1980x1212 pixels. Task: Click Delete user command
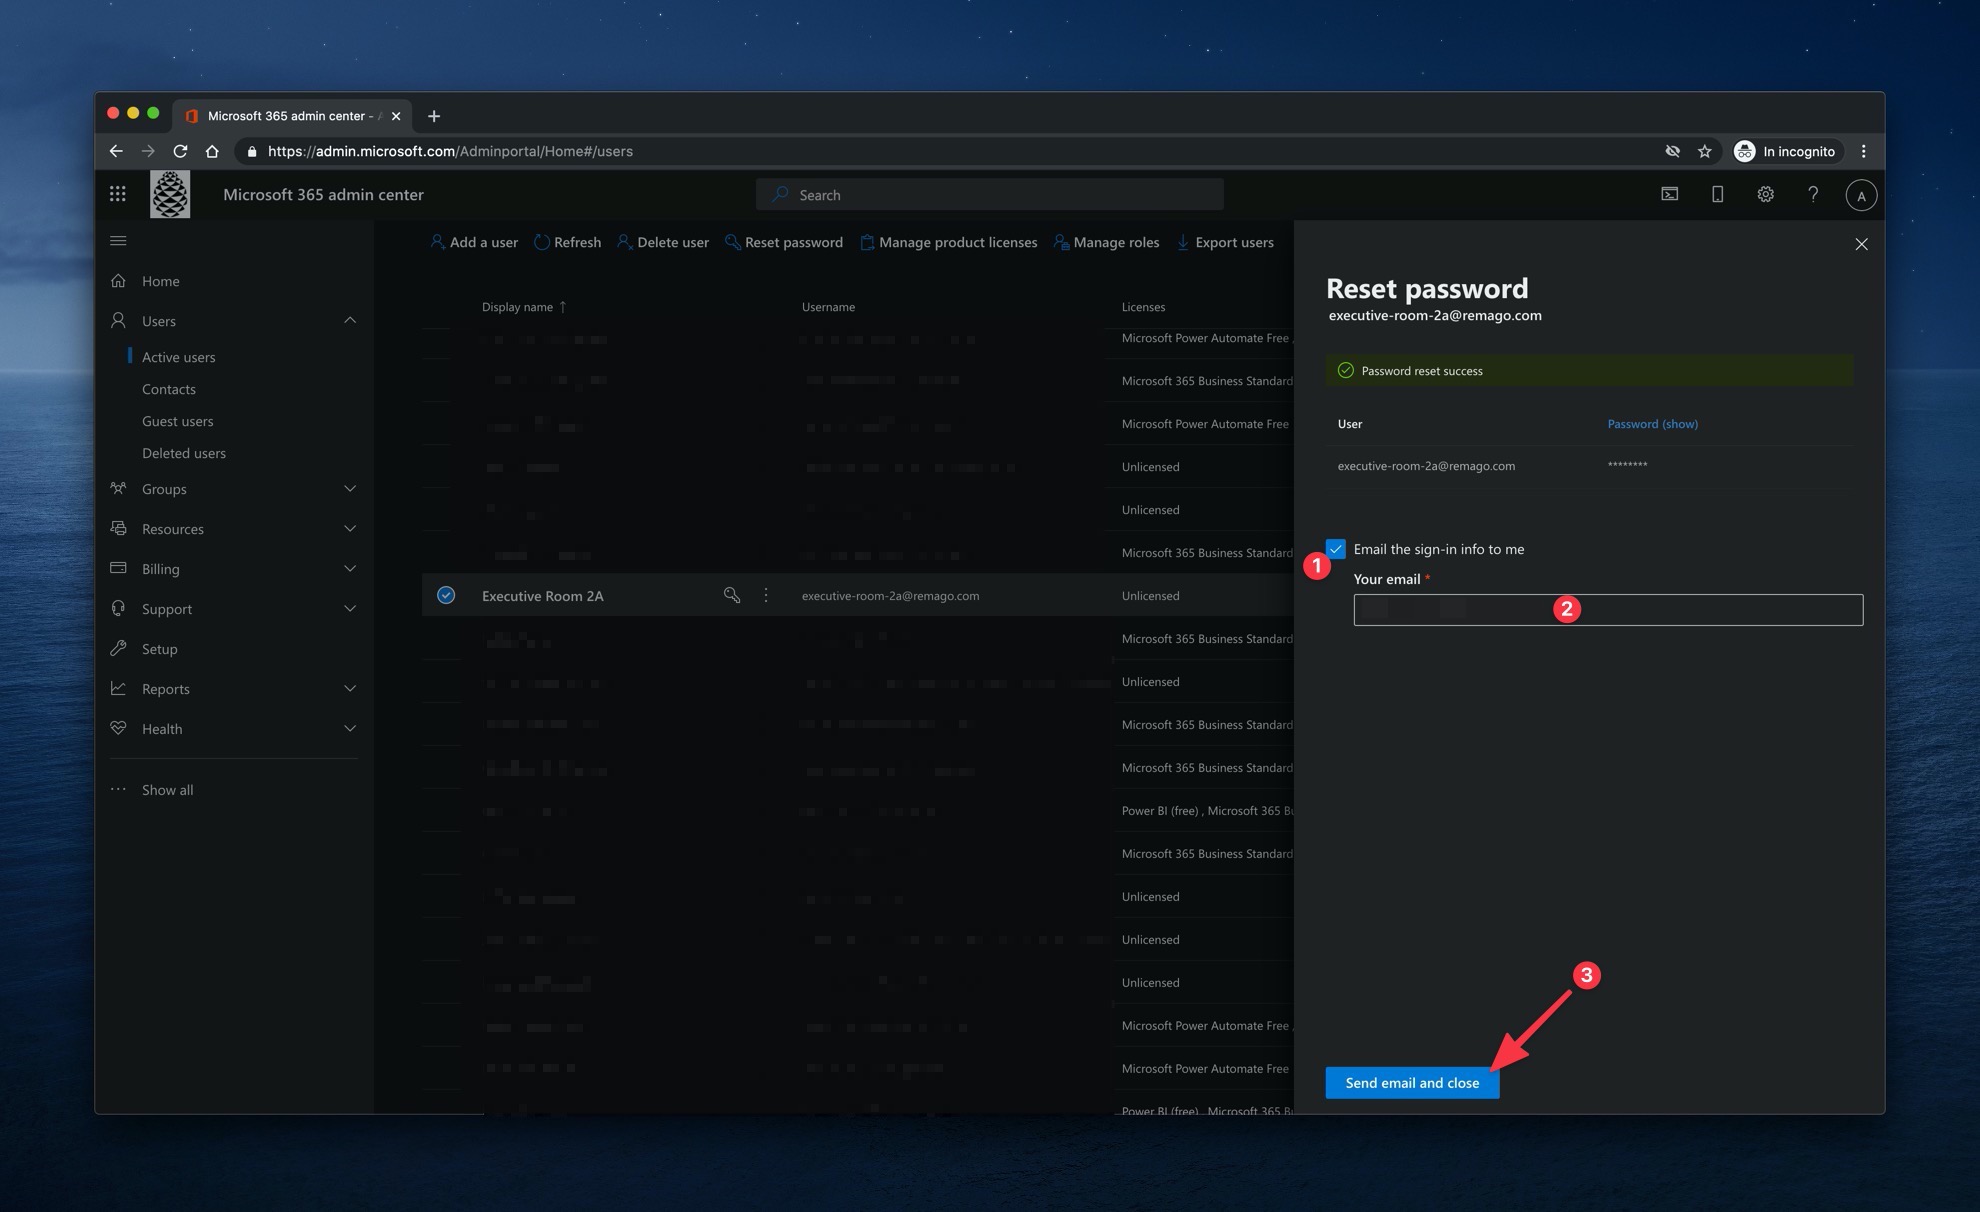click(x=663, y=242)
